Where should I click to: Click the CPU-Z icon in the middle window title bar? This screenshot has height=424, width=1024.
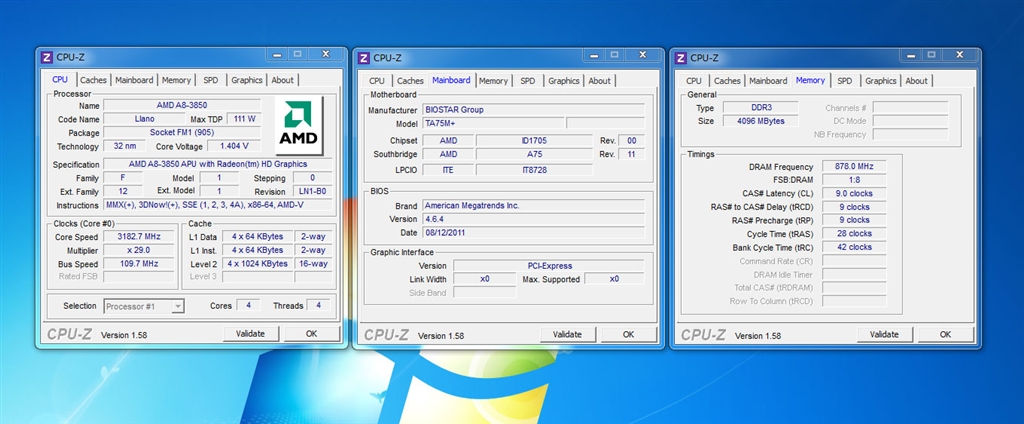[x=364, y=58]
